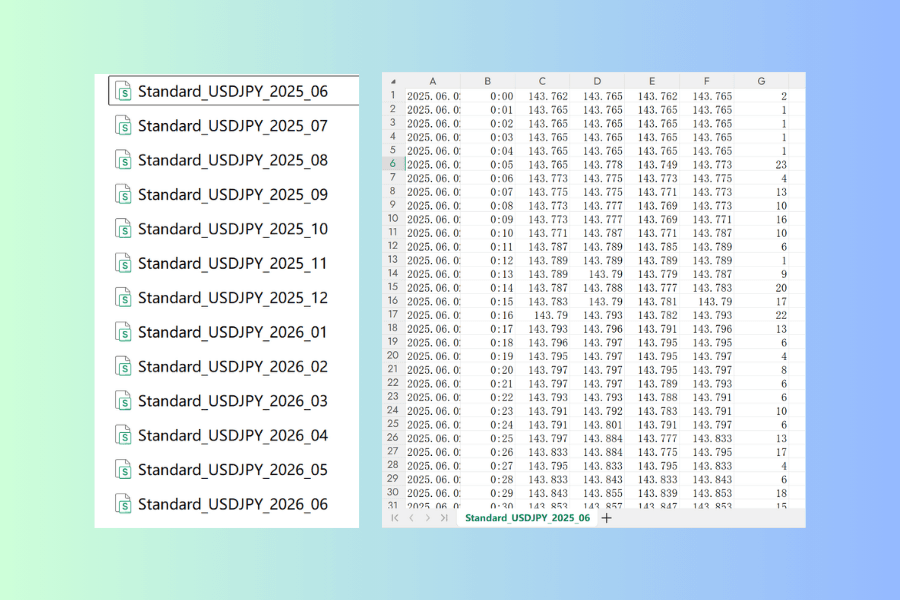Click the file icon of Standard_USDJPY_2026_05
Viewport: 900px width, 600px height.
123,470
